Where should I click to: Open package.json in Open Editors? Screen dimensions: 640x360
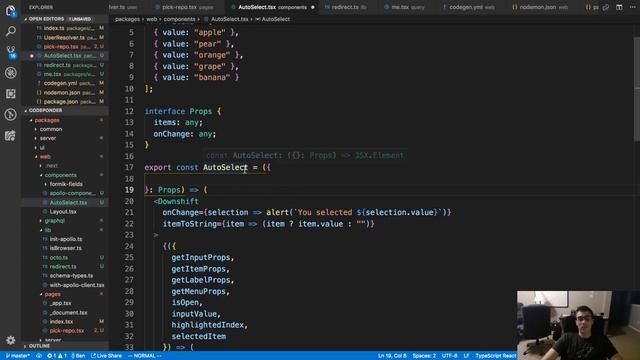(x=65, y=102)
